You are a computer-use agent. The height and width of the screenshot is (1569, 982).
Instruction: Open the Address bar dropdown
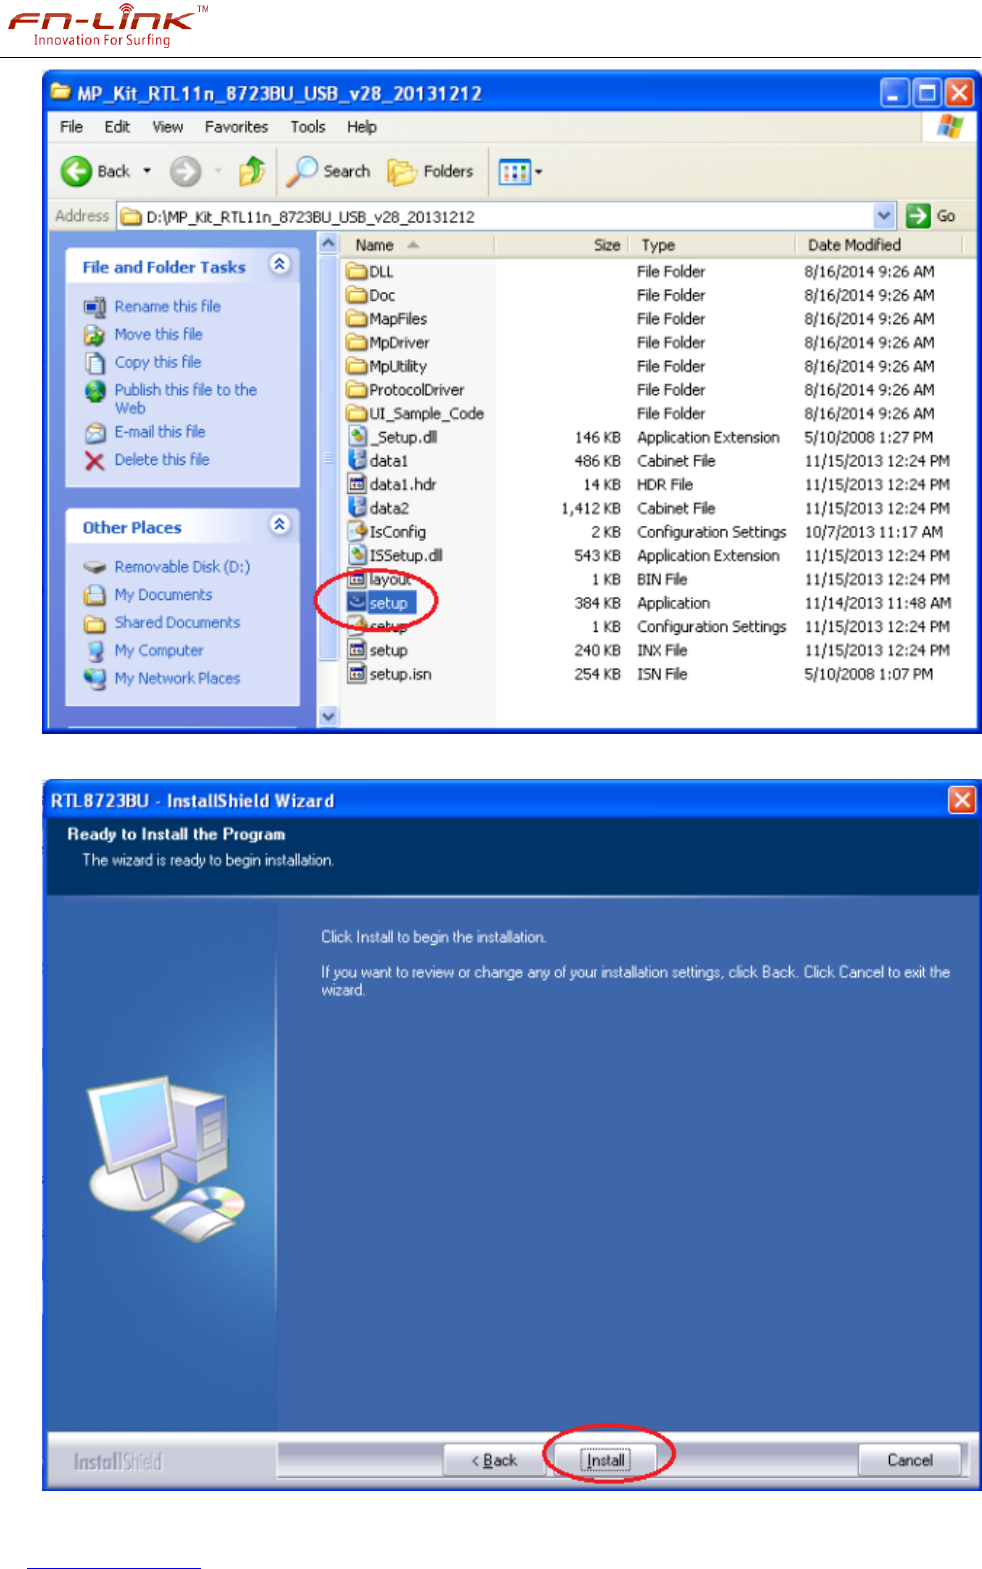coord(884,215)
